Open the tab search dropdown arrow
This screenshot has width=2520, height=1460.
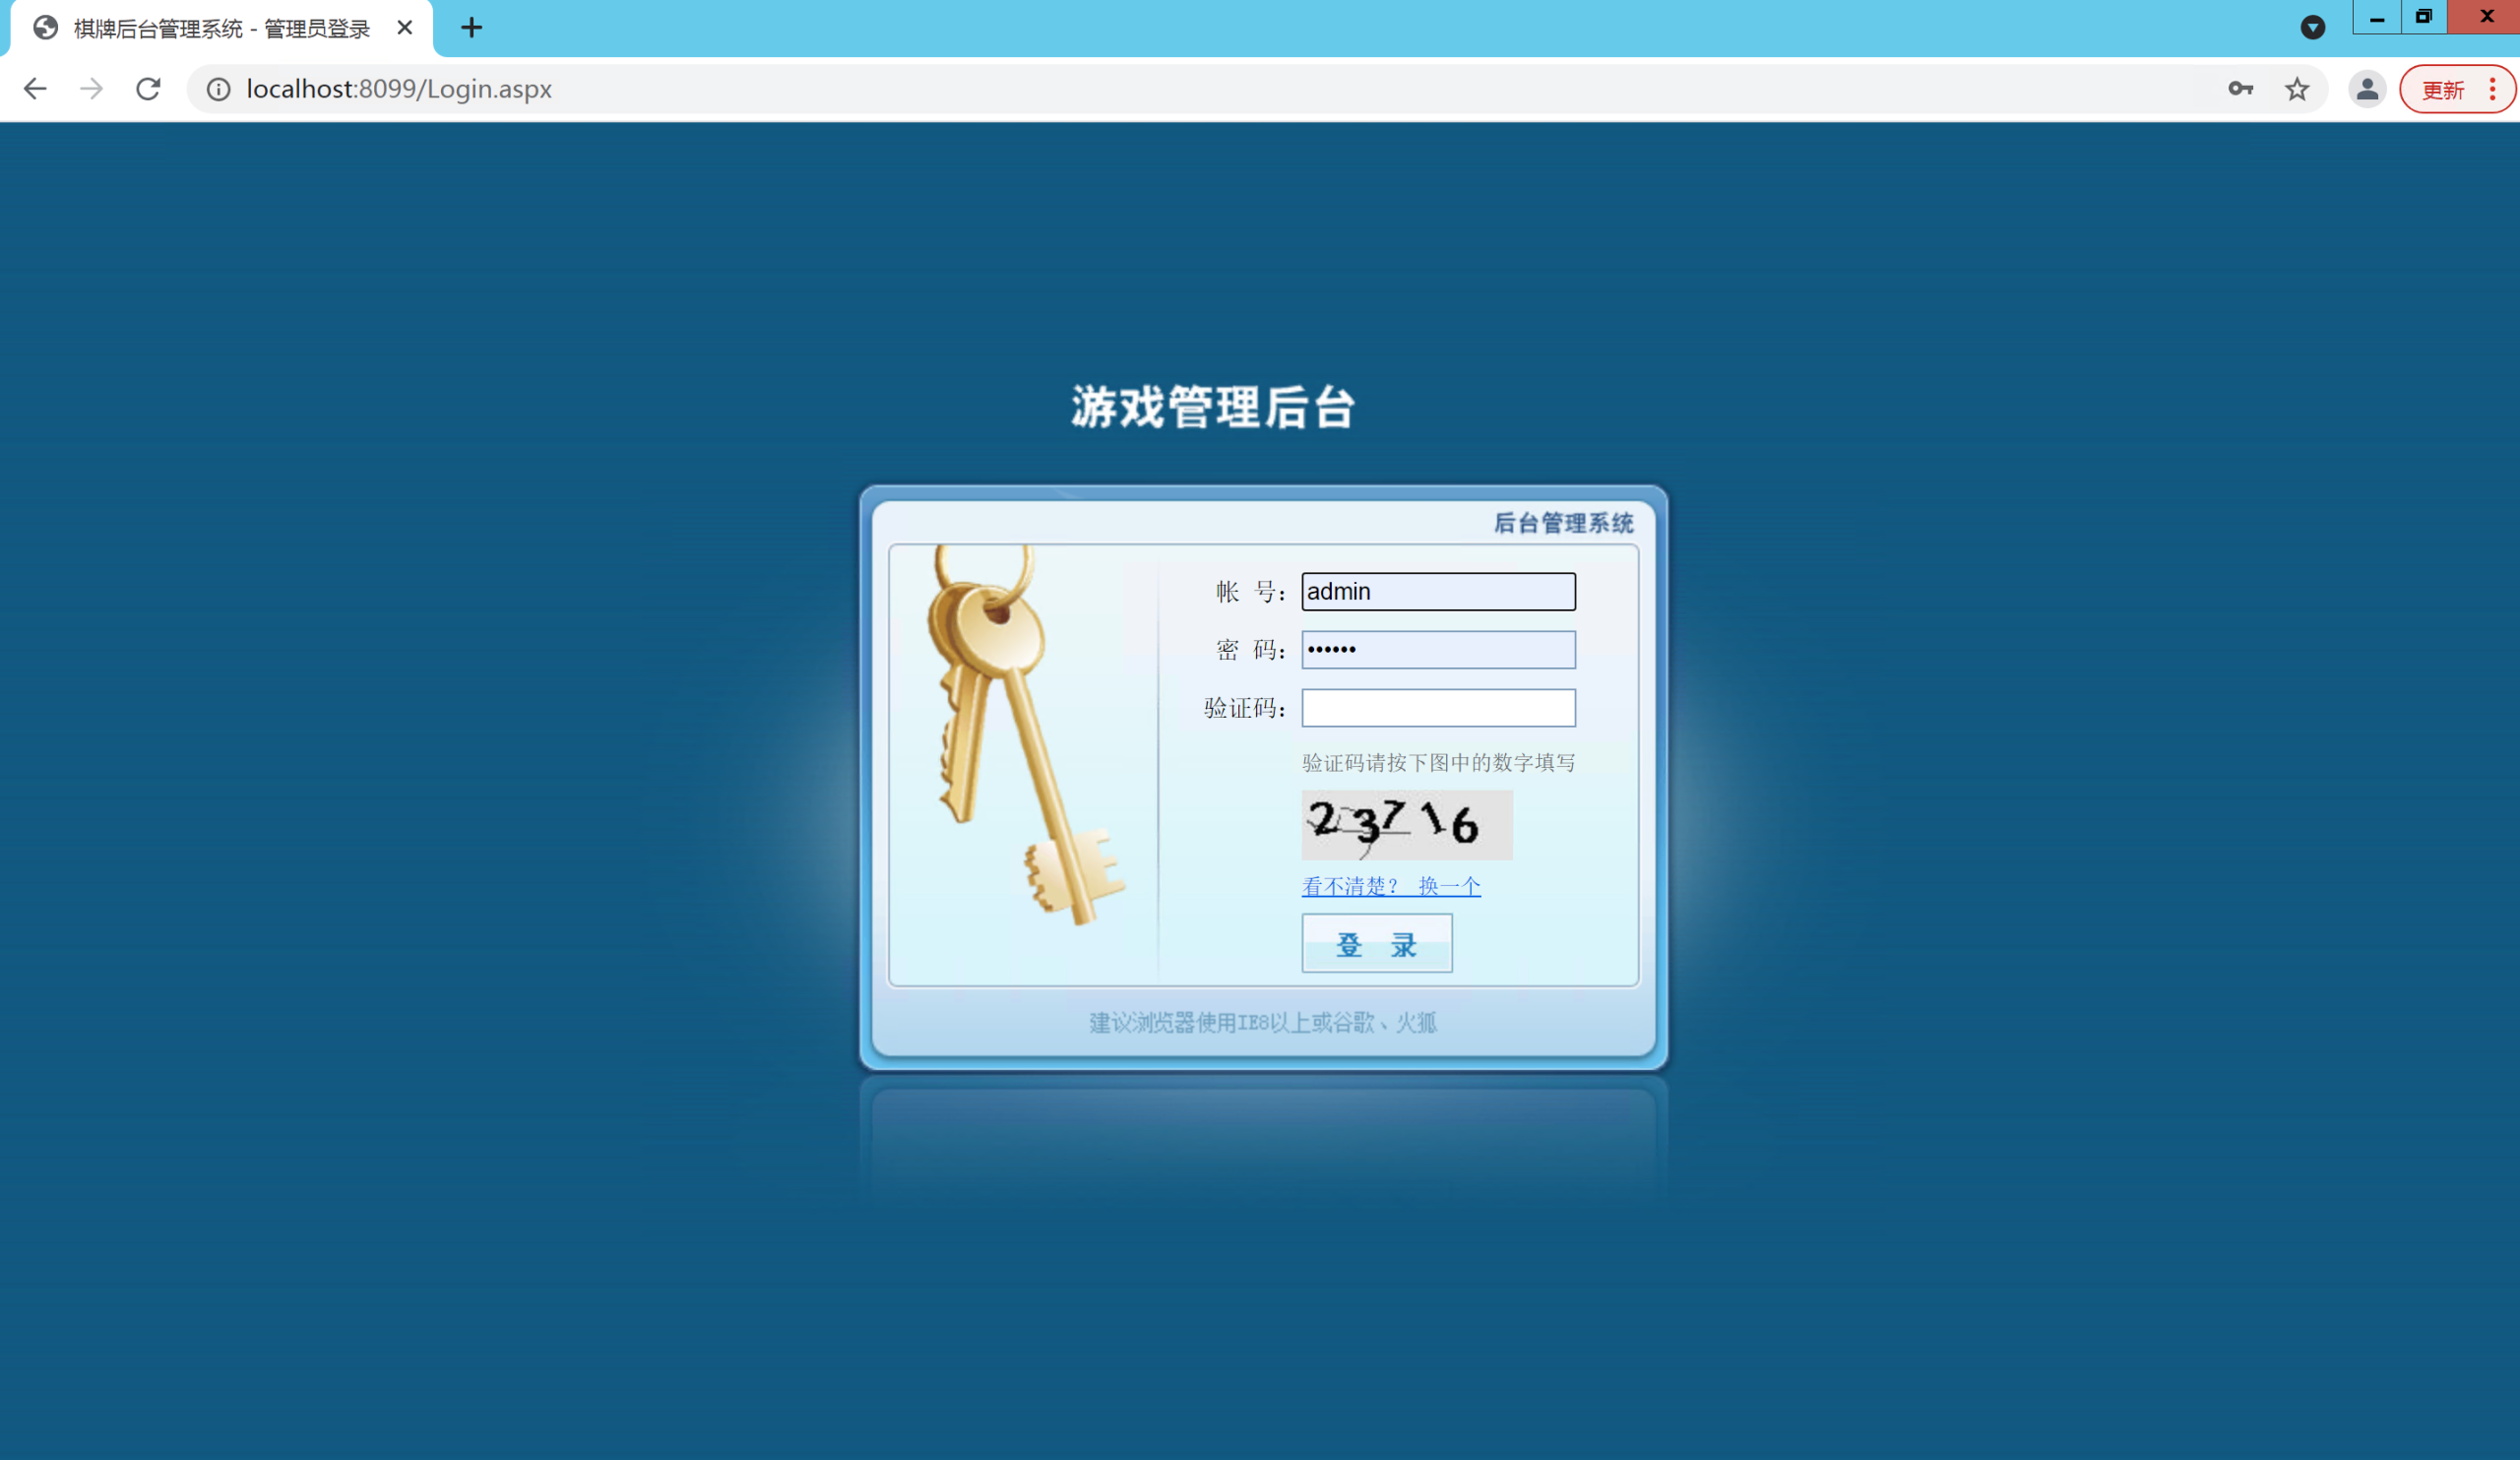[x=2312, y=28]
